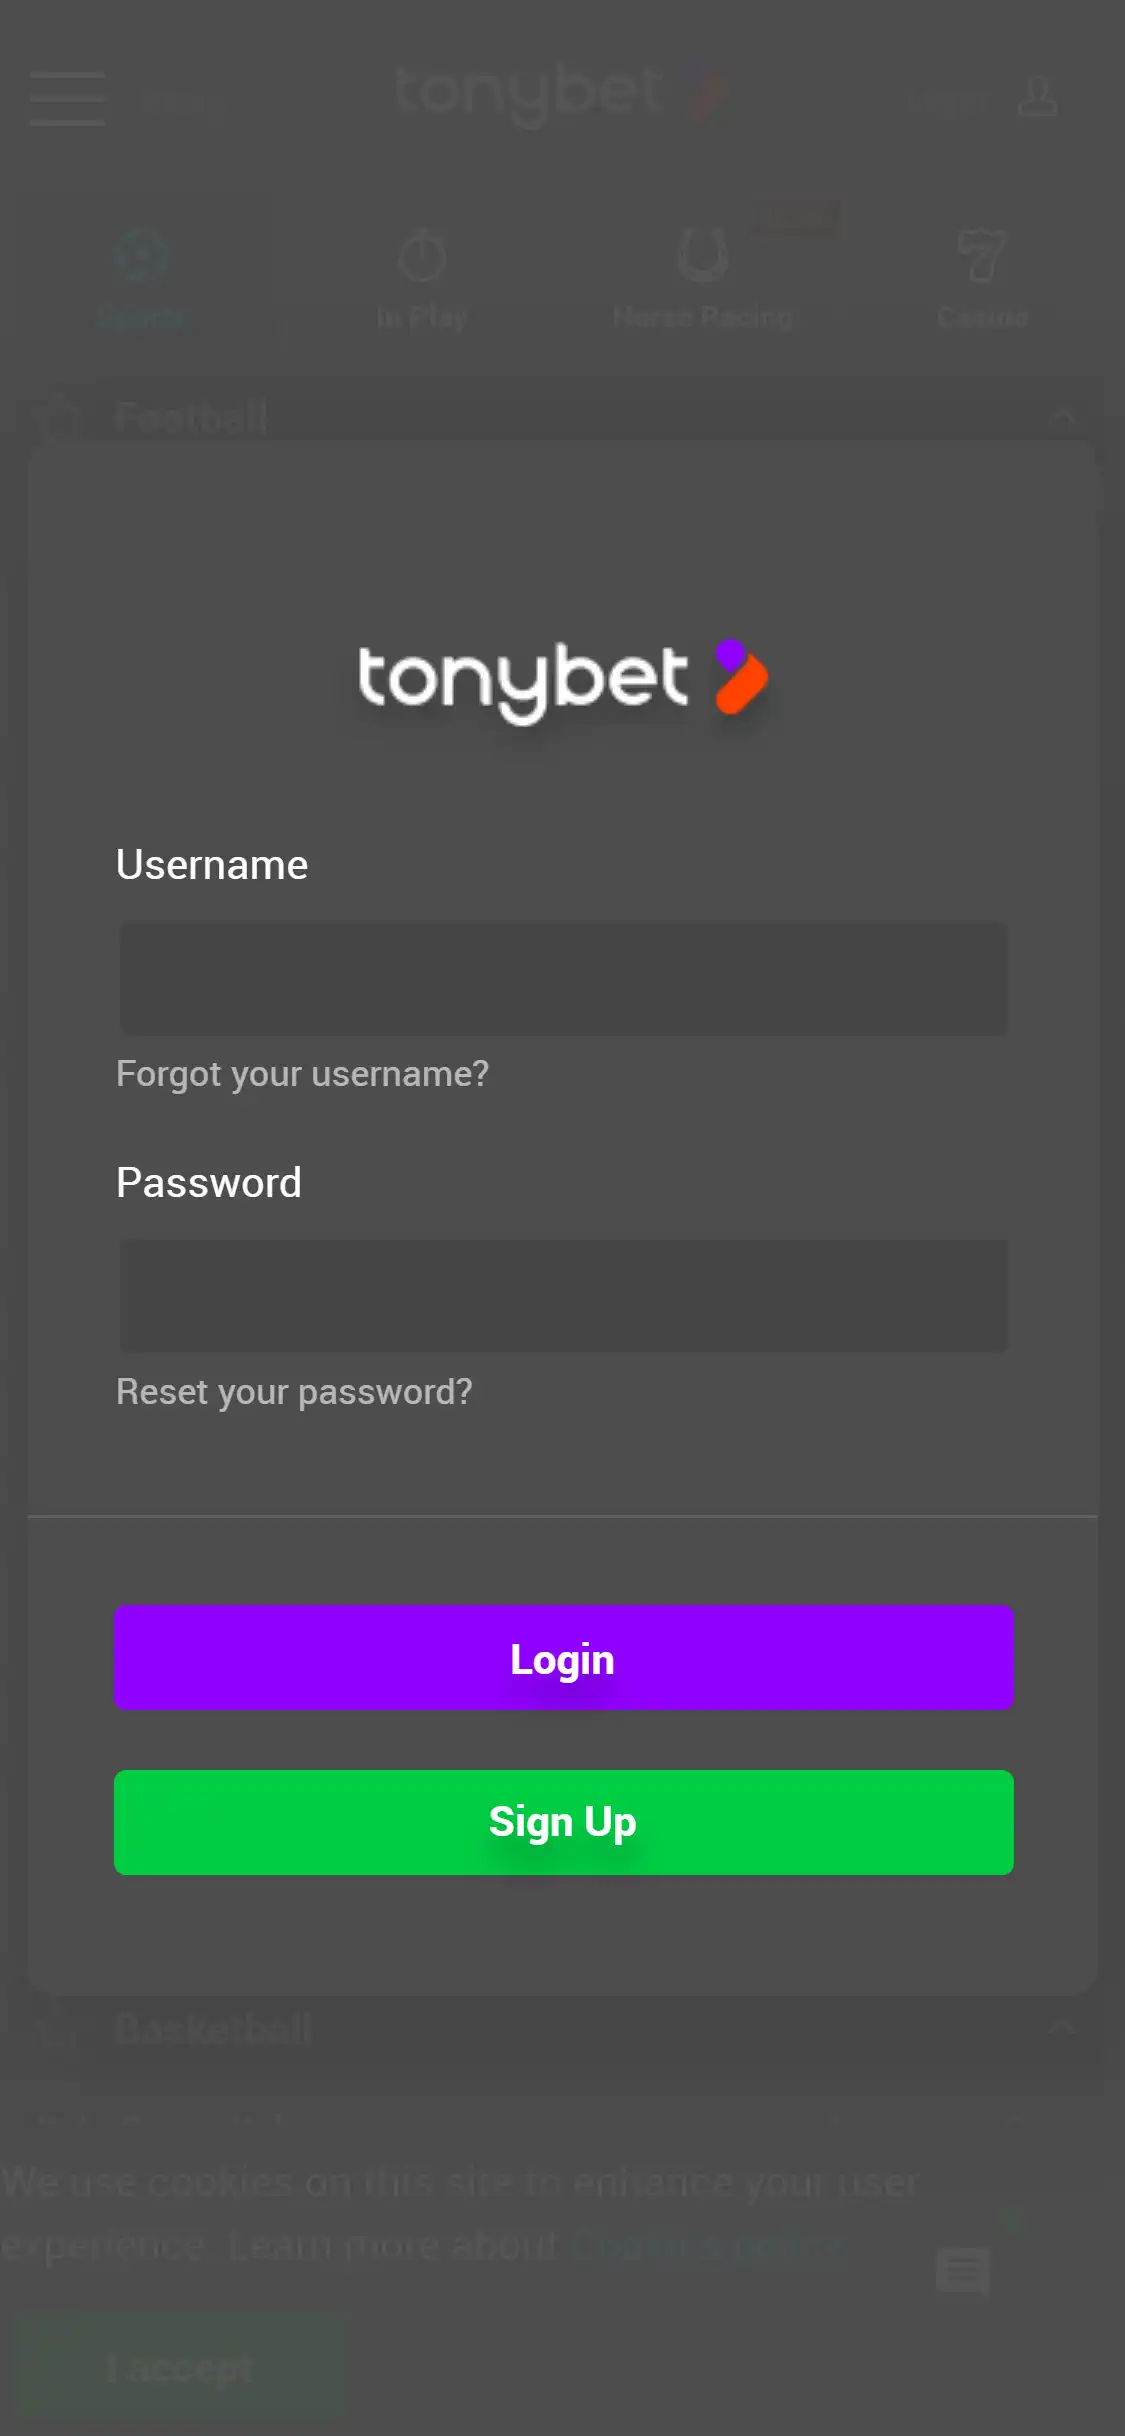This screenshot has width=1125, height=2436.
Task: Collapse the Basketball section chevron
Action: point(1063,2028)
